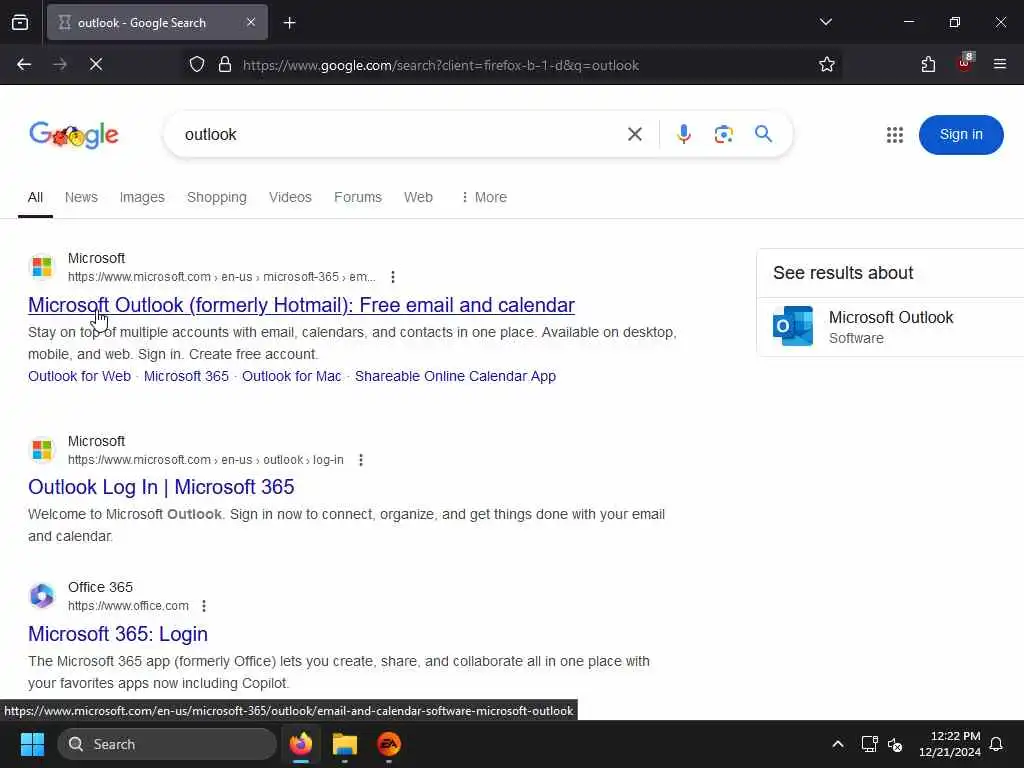
Task: Click the Firefox address bar URL
Action: coord(441,65)
